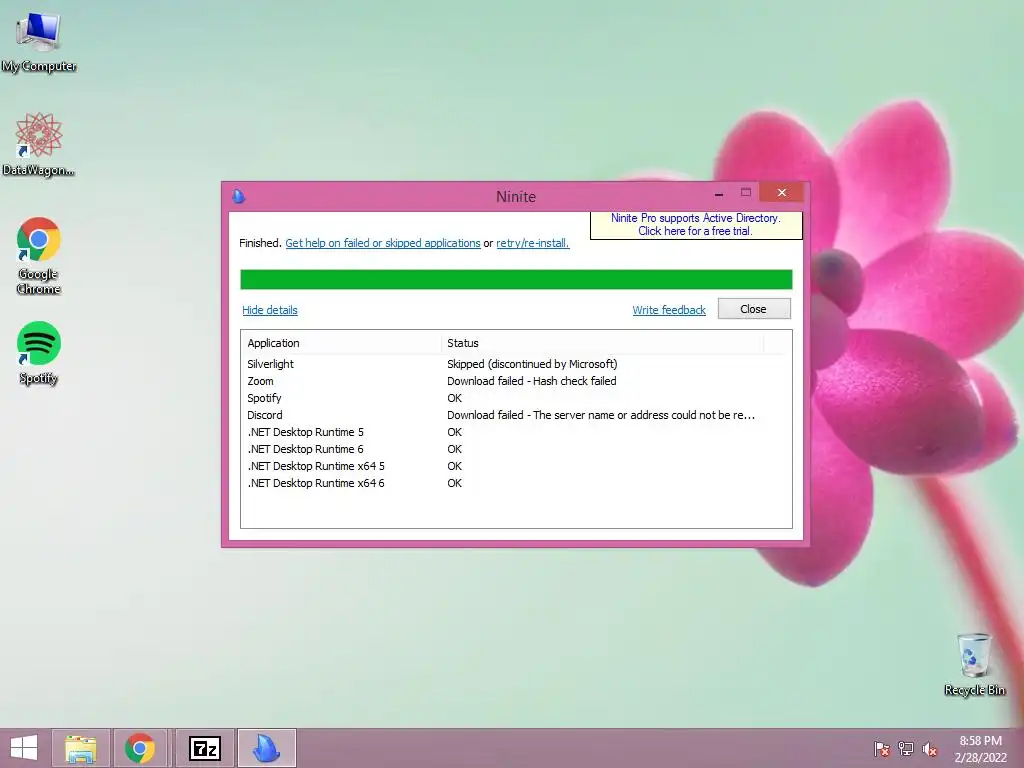Open Chrome from the taskbar
This screenshot has height=768, width=1024.
coord(140,748)
